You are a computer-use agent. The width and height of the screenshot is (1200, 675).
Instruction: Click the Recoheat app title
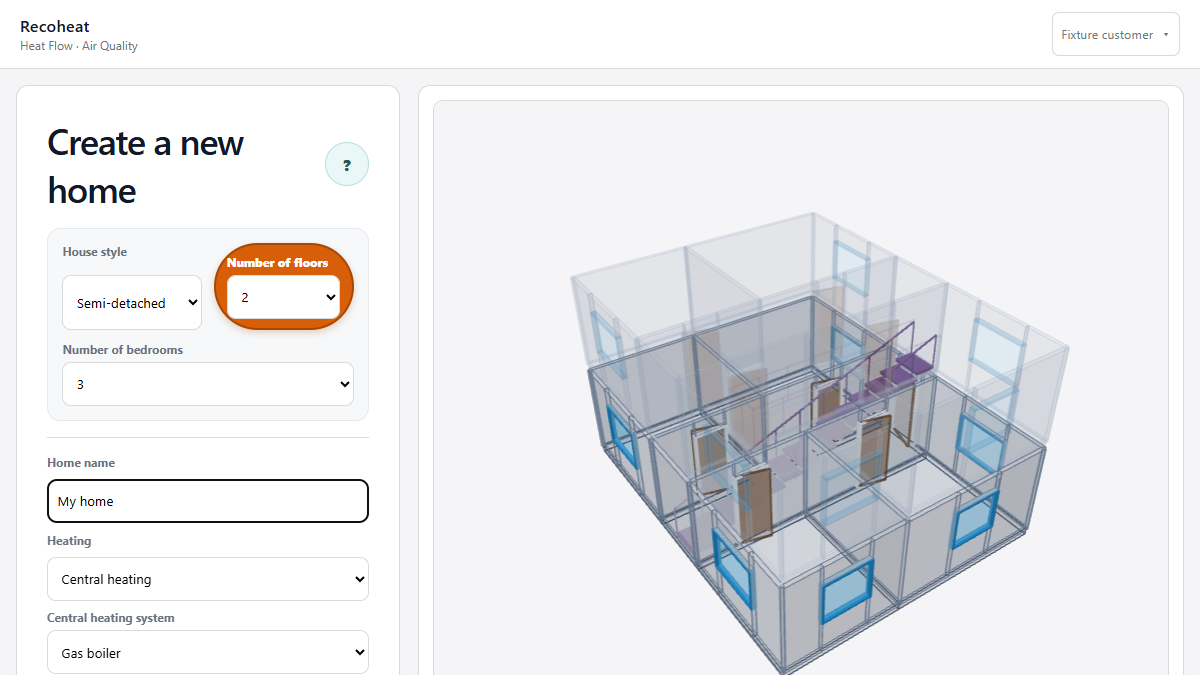55,27
